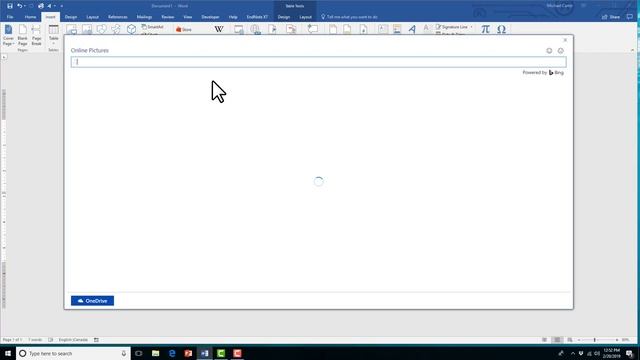Click the Online Pictures search field
Image resolution: width=640 pixels, height=360 pixels.
coord(318,62)
